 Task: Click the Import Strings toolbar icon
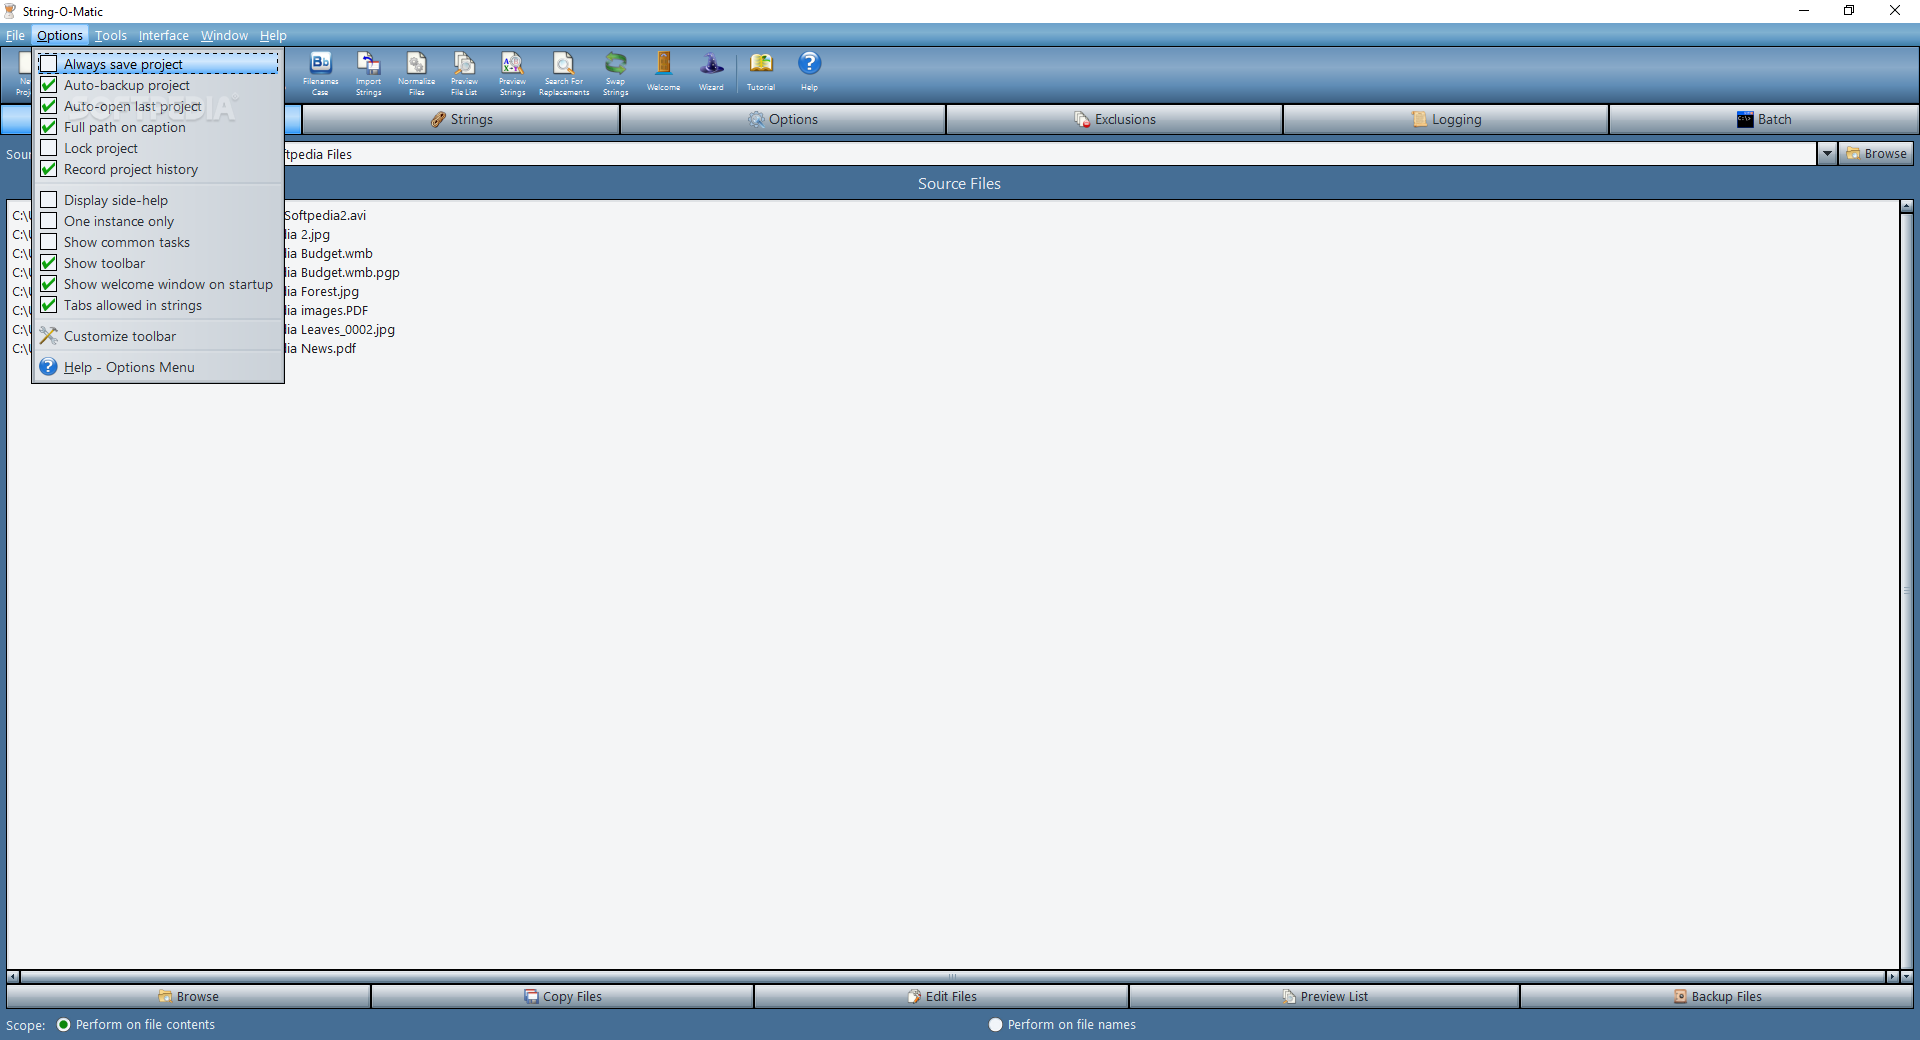click(x=368, y=73)
